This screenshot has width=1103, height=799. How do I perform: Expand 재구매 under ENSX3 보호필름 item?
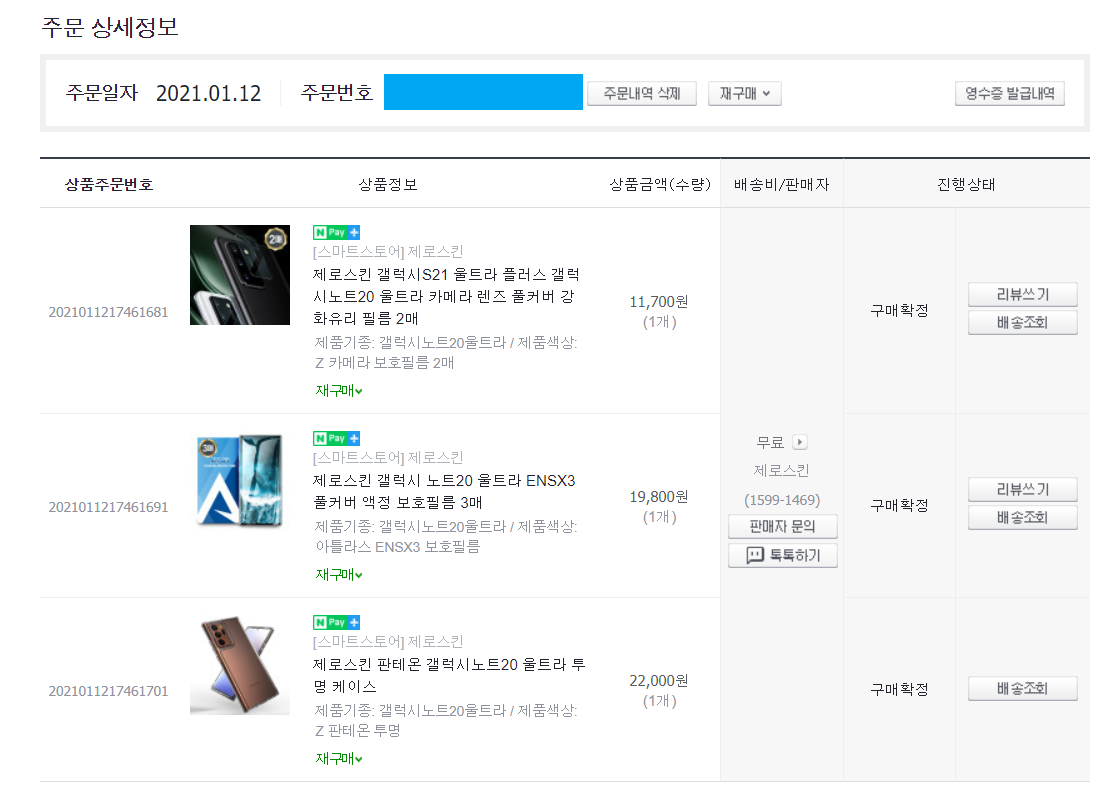click(338, 575)
